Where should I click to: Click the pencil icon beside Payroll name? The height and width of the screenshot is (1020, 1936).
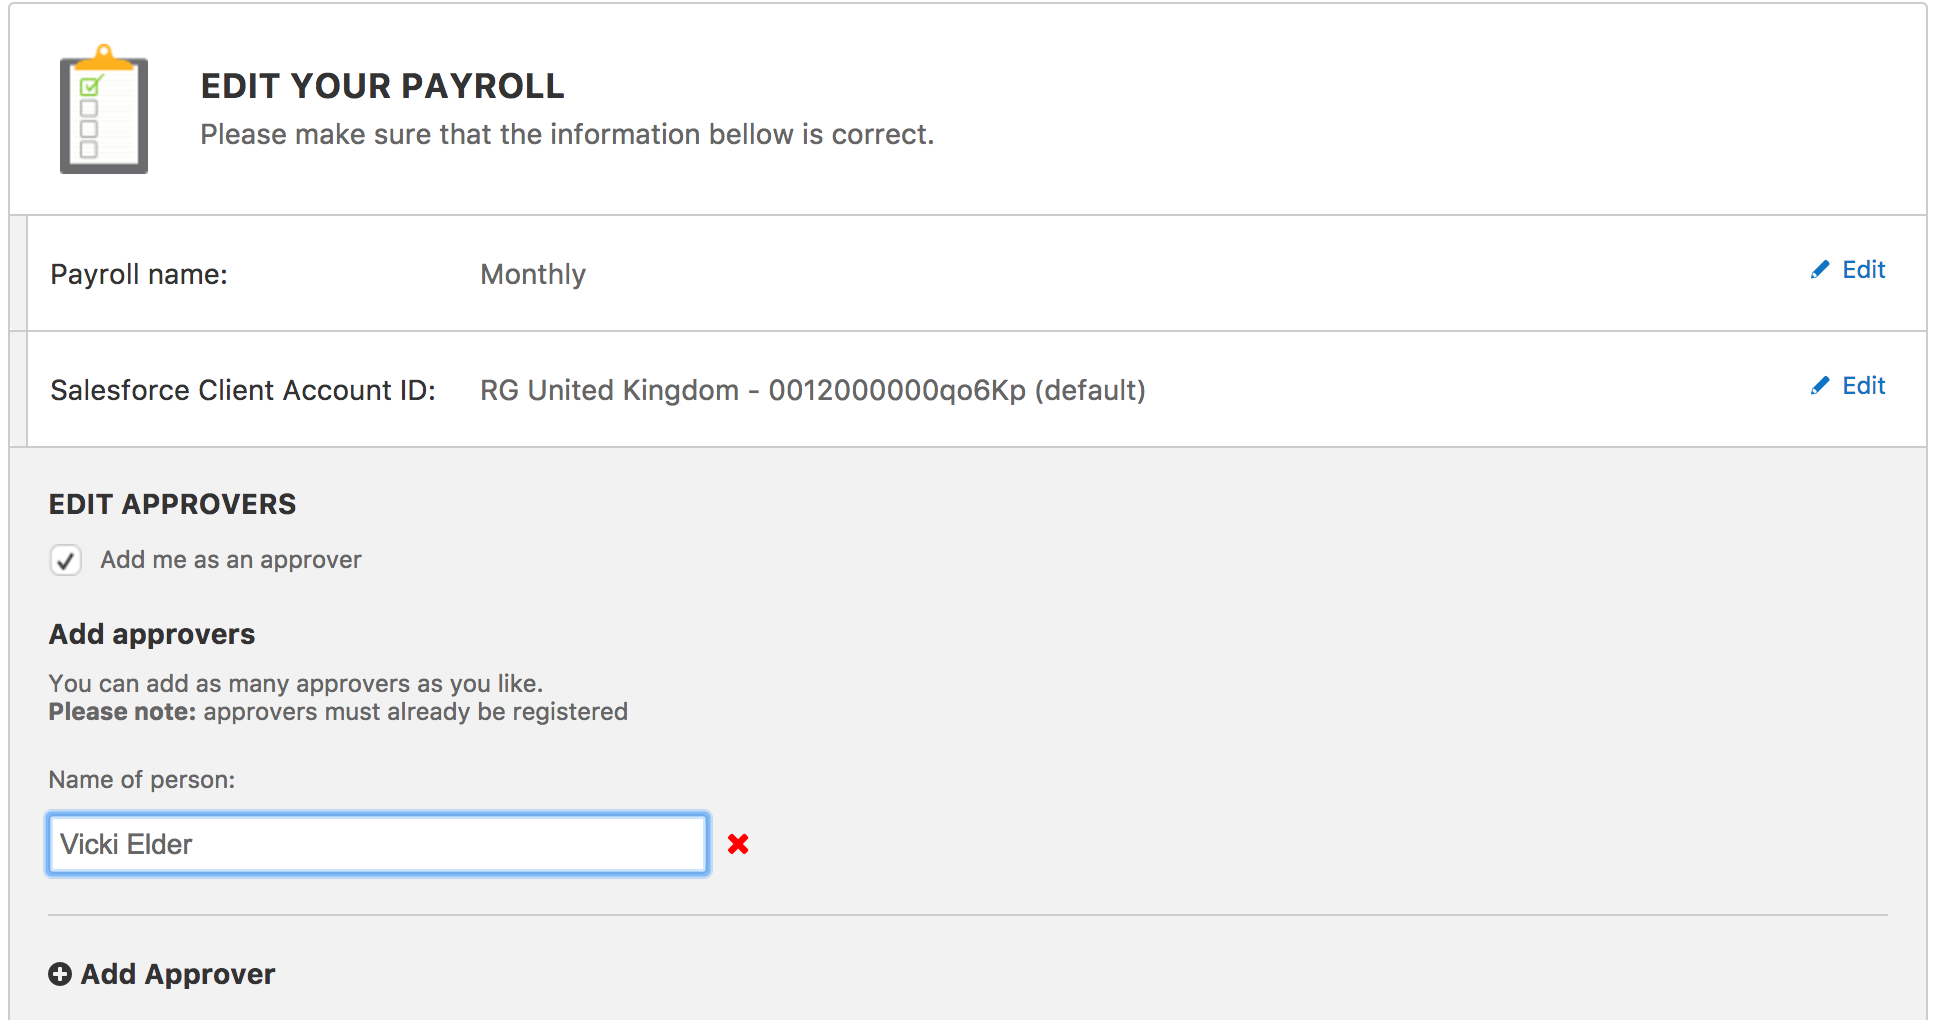tap(1820, 270)
